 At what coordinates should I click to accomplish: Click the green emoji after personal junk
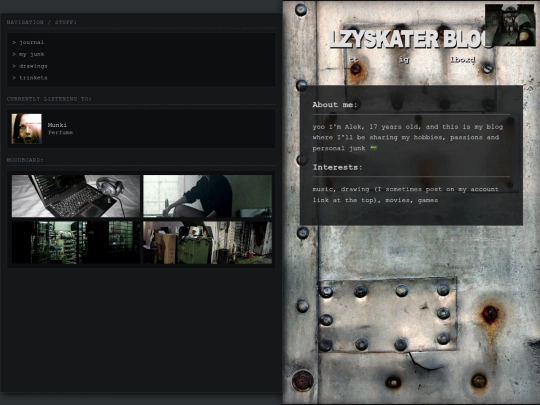pos(373,148)
